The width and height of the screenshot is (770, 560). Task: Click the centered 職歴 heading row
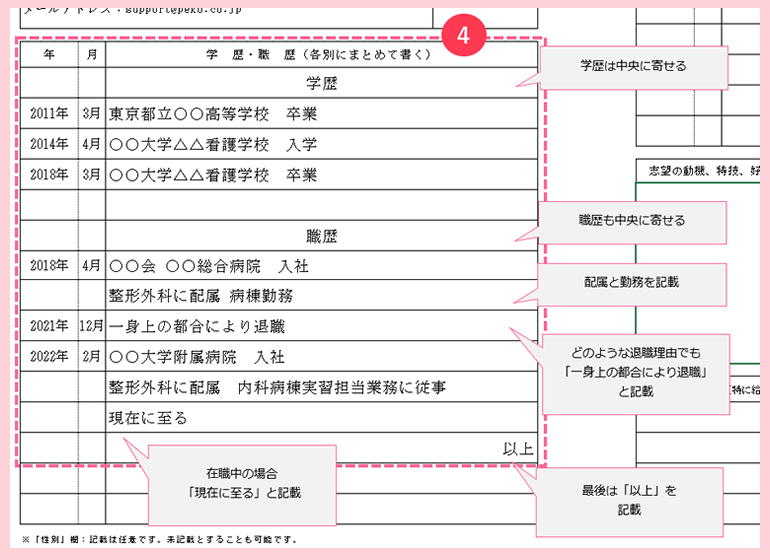point(321,237)
